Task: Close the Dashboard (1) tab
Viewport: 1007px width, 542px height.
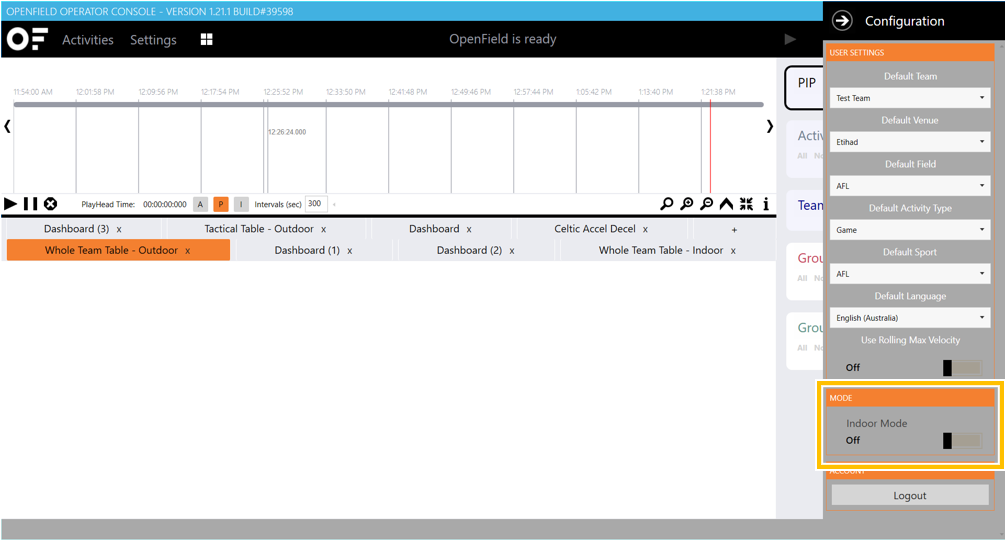Action: click(349, 251)
